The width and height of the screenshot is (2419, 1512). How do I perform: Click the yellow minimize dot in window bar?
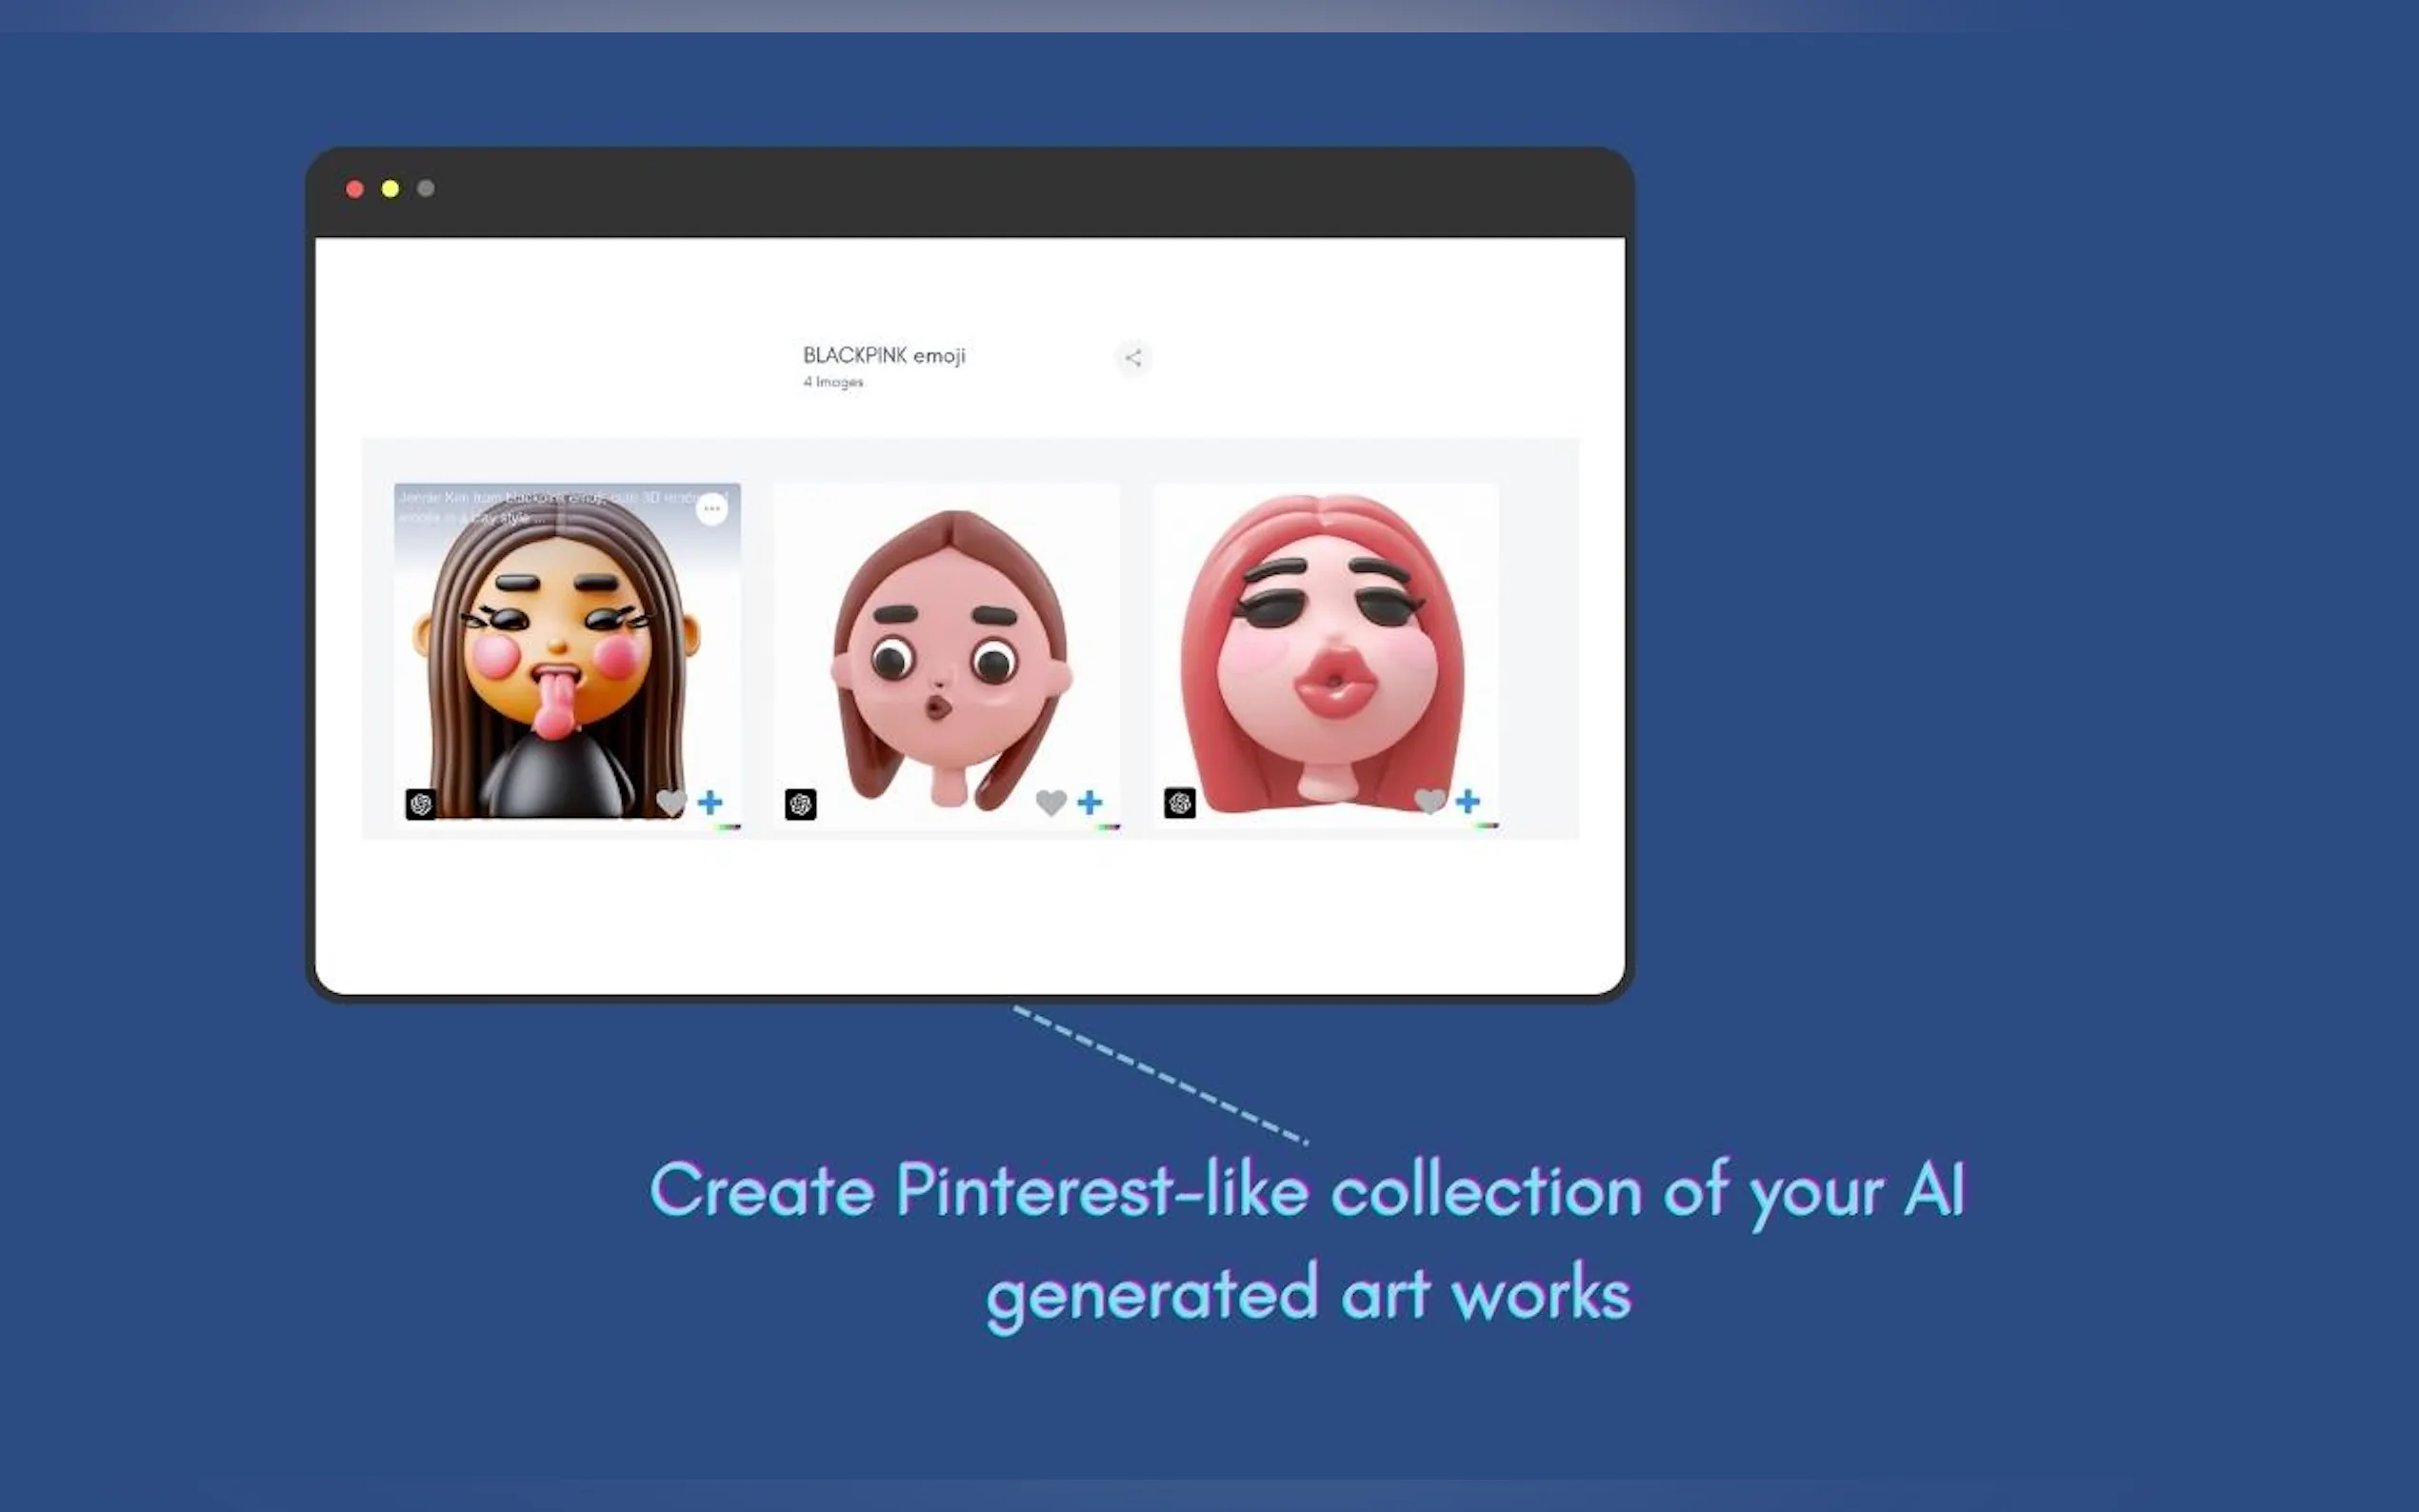pos(390,189)
